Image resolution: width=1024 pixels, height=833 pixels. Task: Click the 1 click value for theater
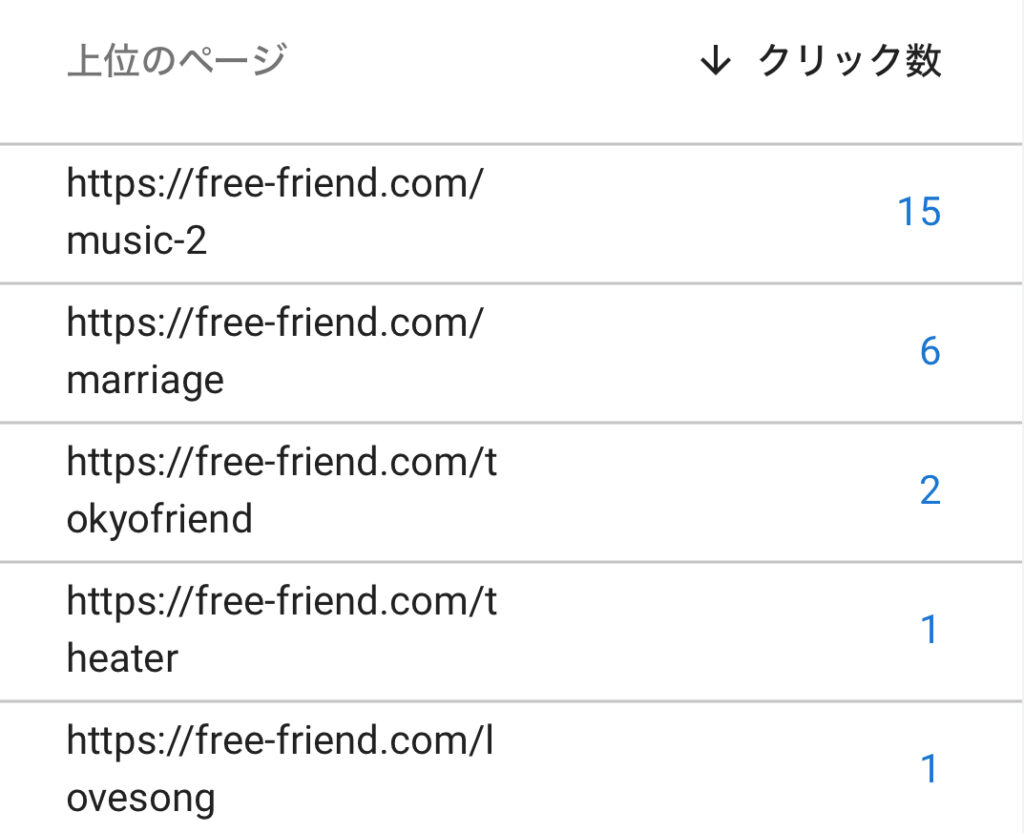tap(929, 629)
